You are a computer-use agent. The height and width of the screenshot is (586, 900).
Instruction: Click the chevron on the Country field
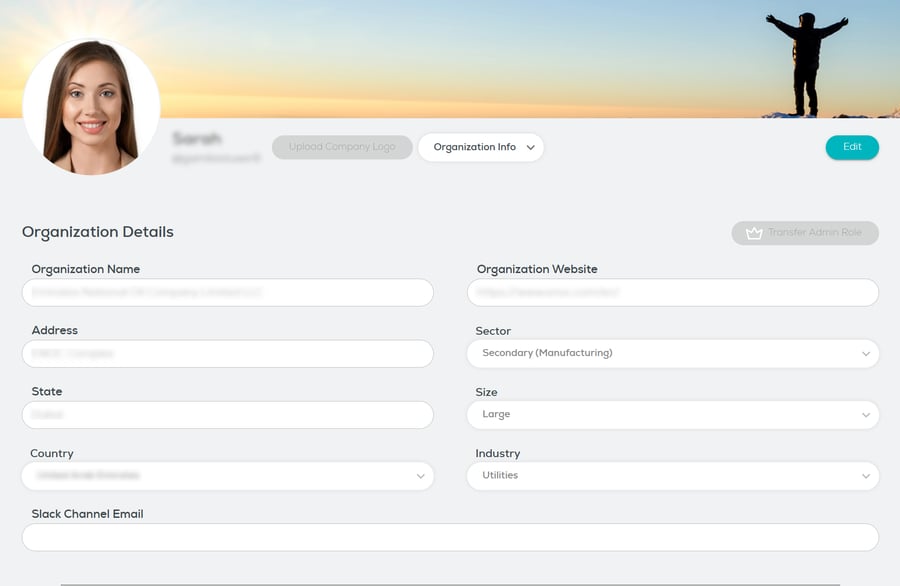tap(421, 476)
